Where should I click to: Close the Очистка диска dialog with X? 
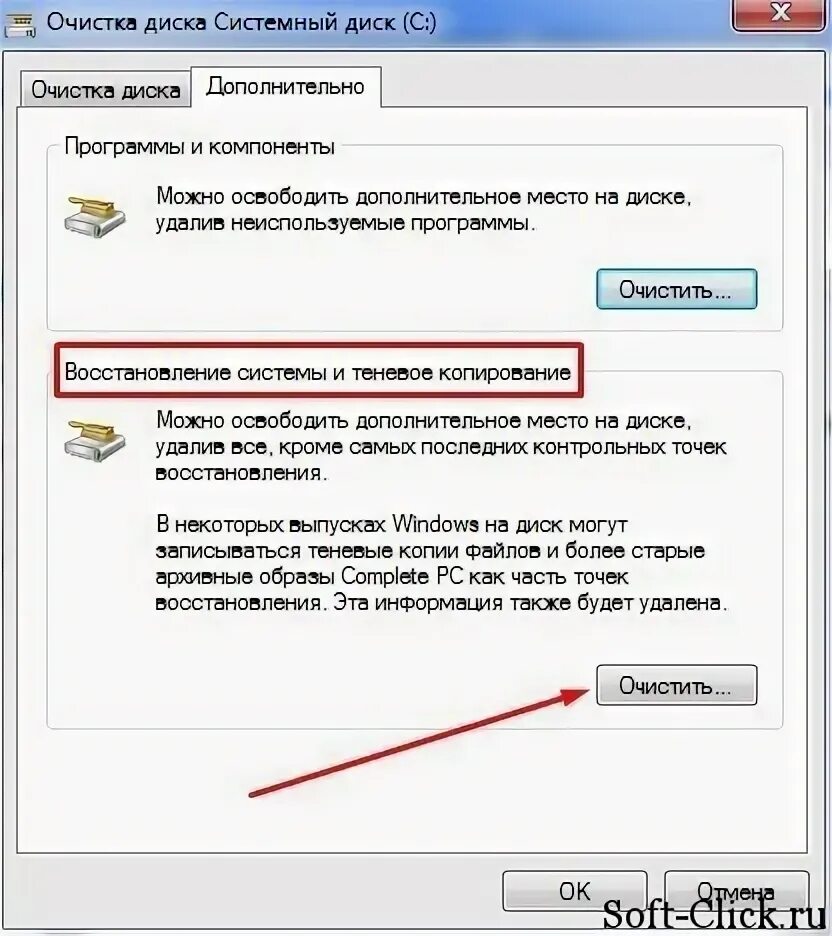point(779,13)
